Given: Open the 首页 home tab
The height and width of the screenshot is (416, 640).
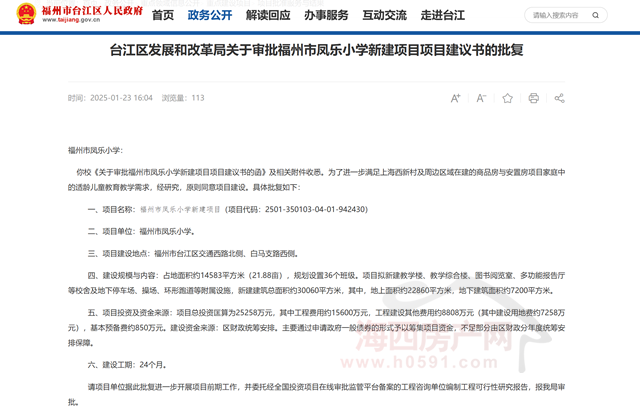Looking at the screenshot, I should pos(162,16).
